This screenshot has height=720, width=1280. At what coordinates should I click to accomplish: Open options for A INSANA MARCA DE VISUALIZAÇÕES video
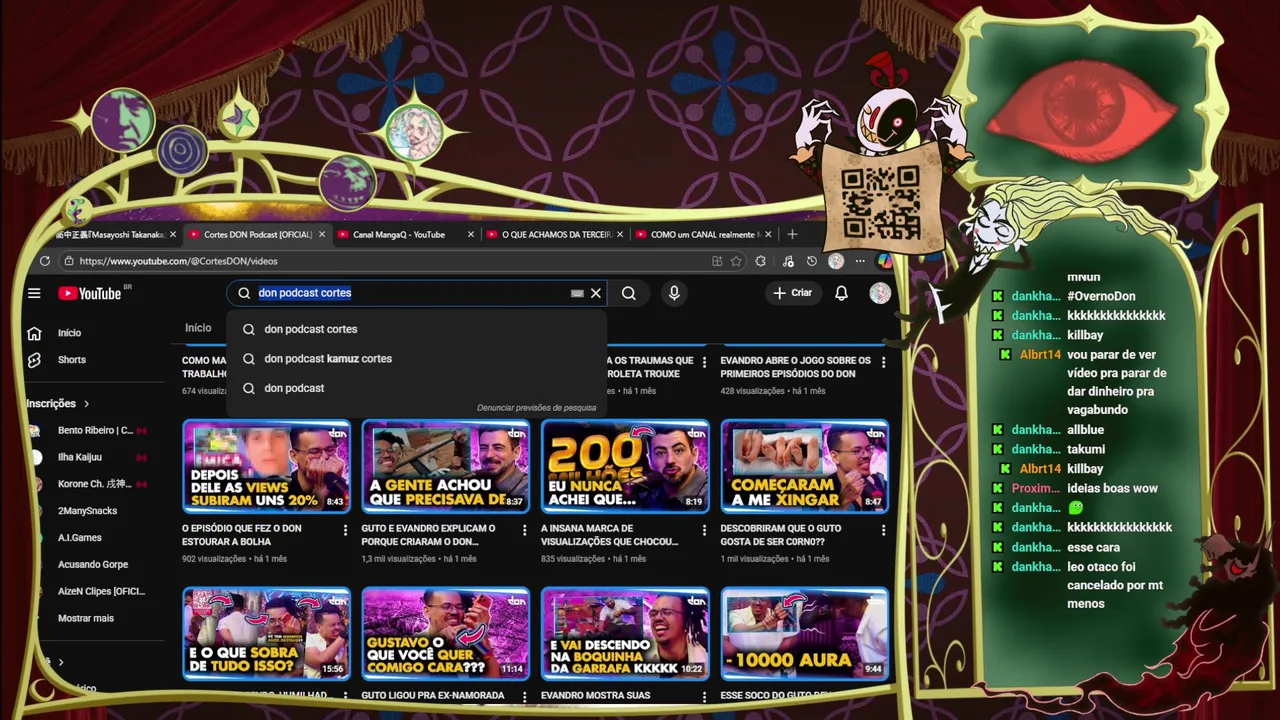pyautogui.click(x=705, y=530)
